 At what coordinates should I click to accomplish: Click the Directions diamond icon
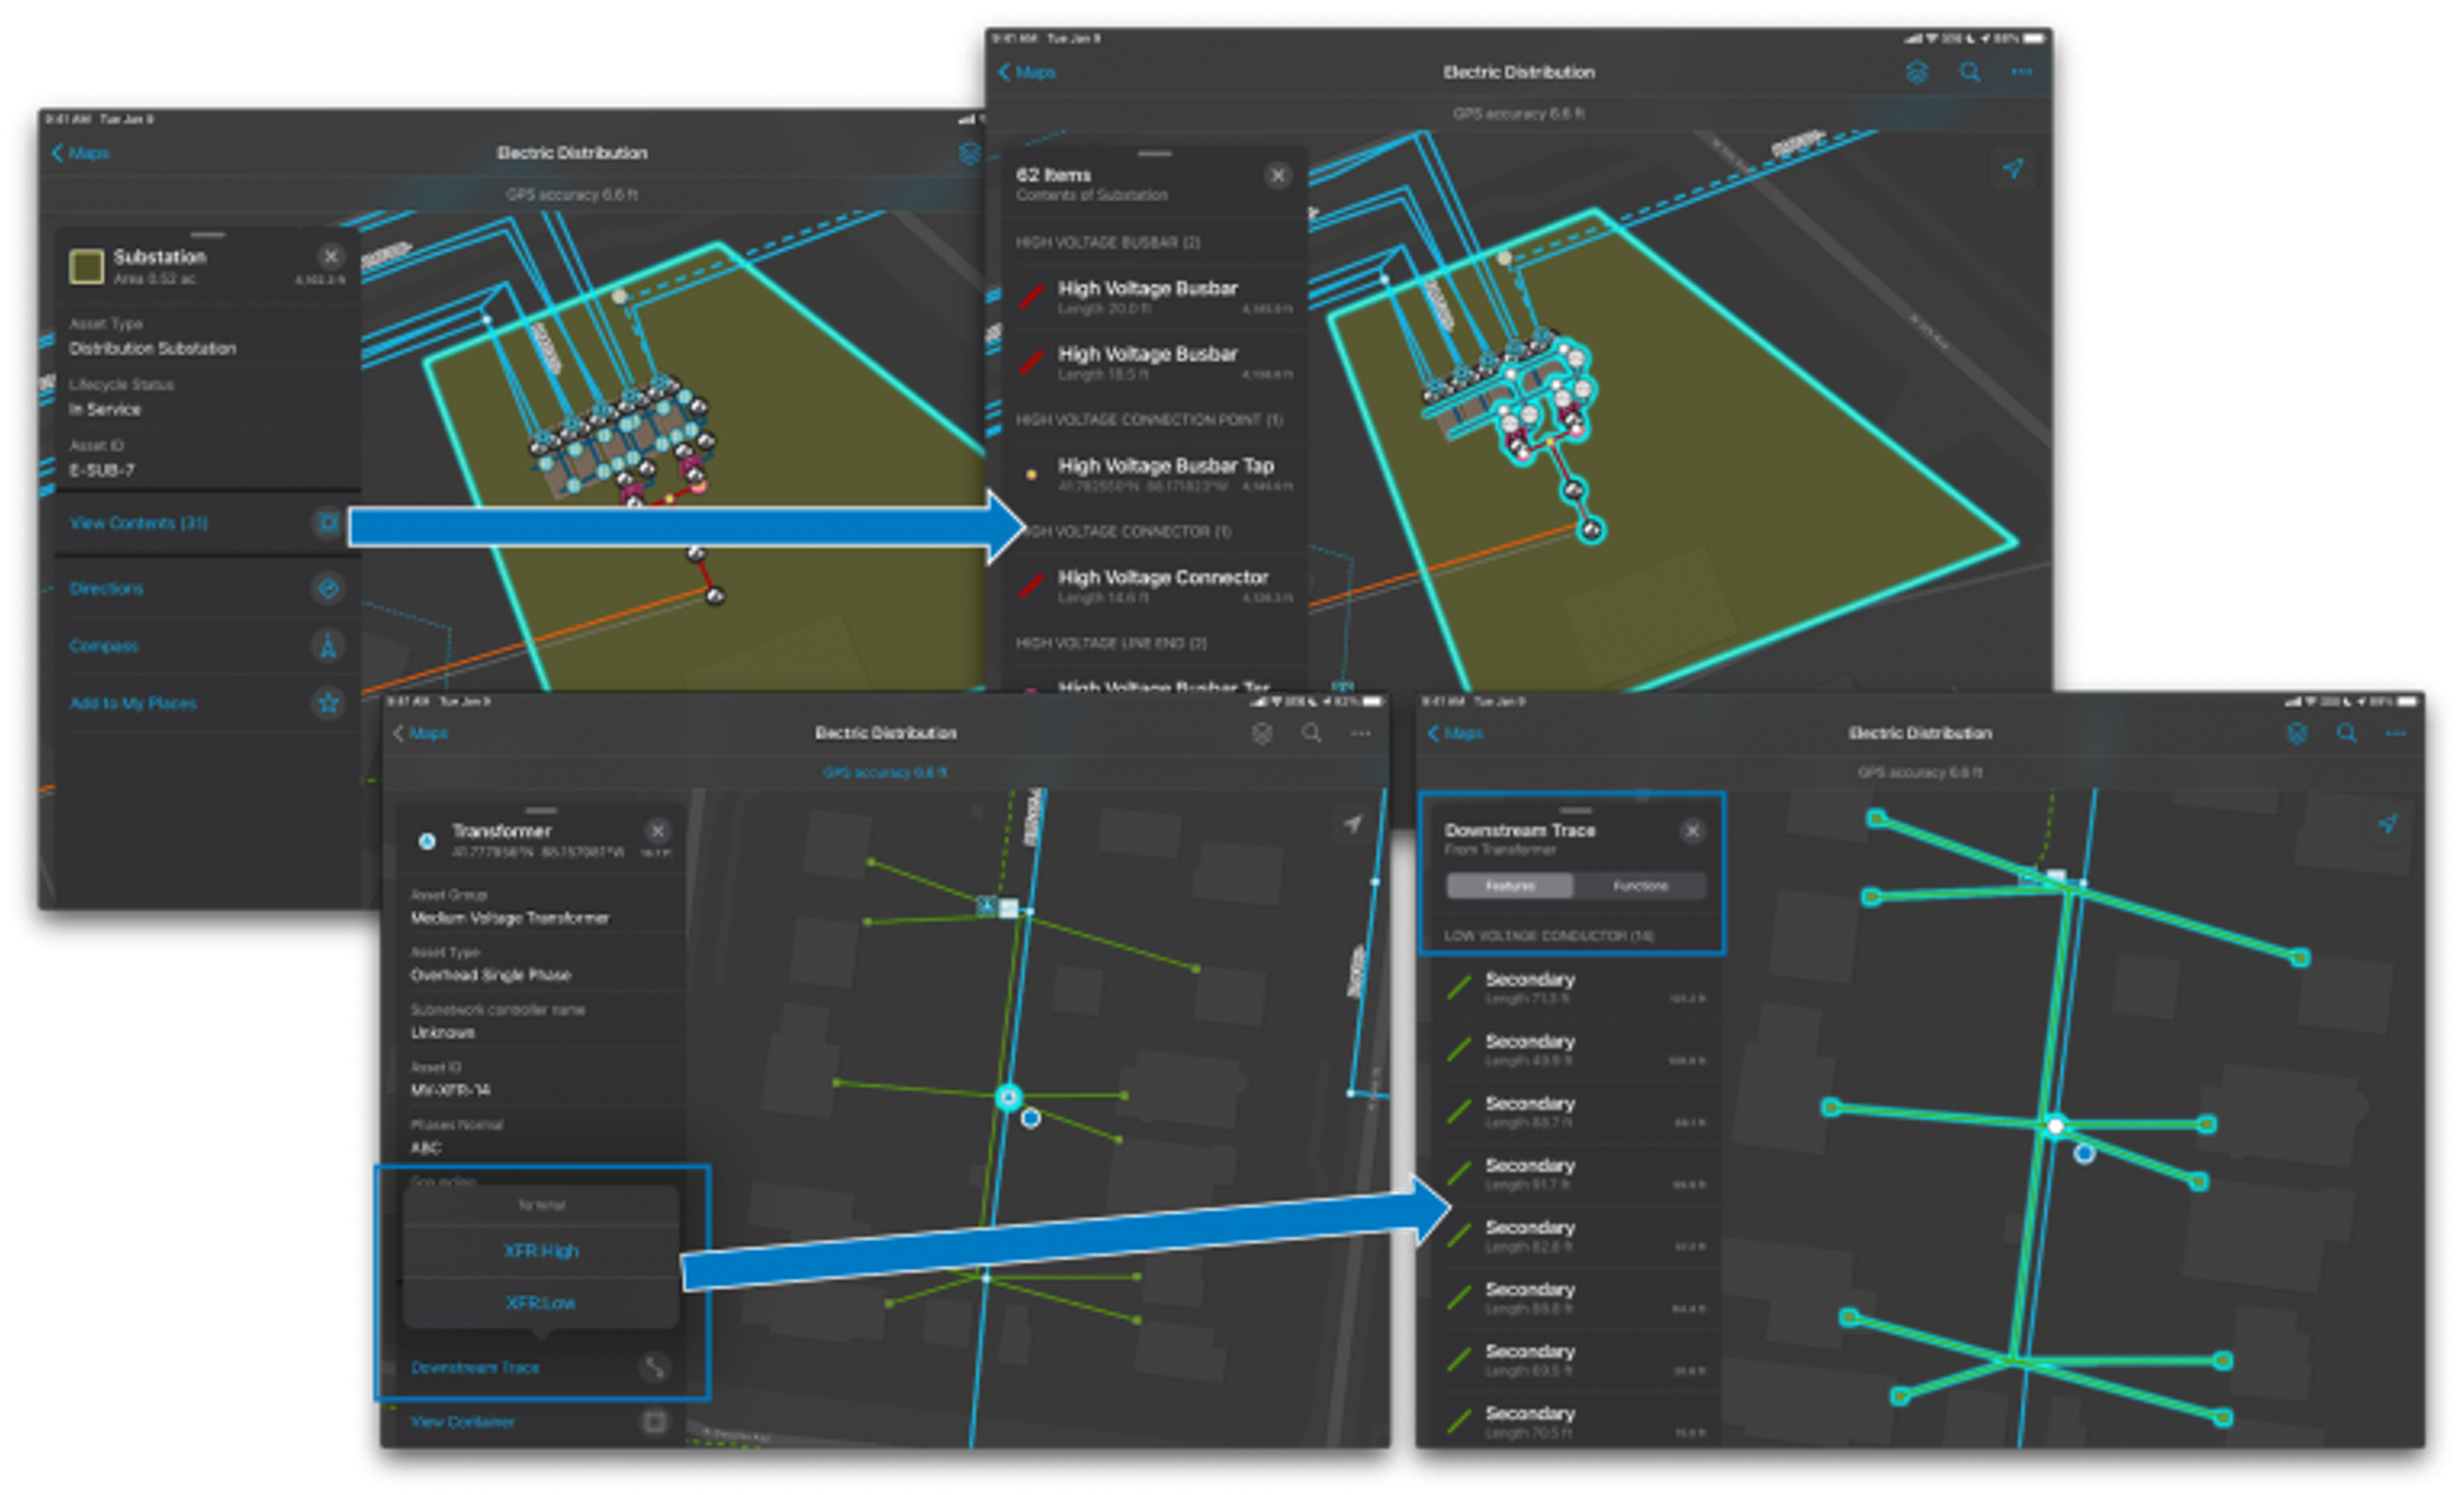[x=328, y=588]
